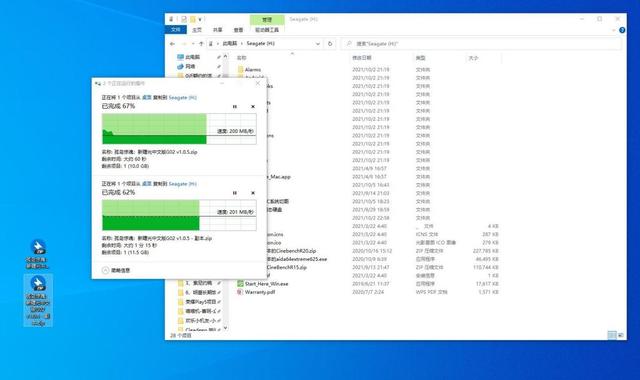This screenshot has width=640, height=380.
Task: Click the up-one-level arrow in Explorer
Action: (201, 44)
